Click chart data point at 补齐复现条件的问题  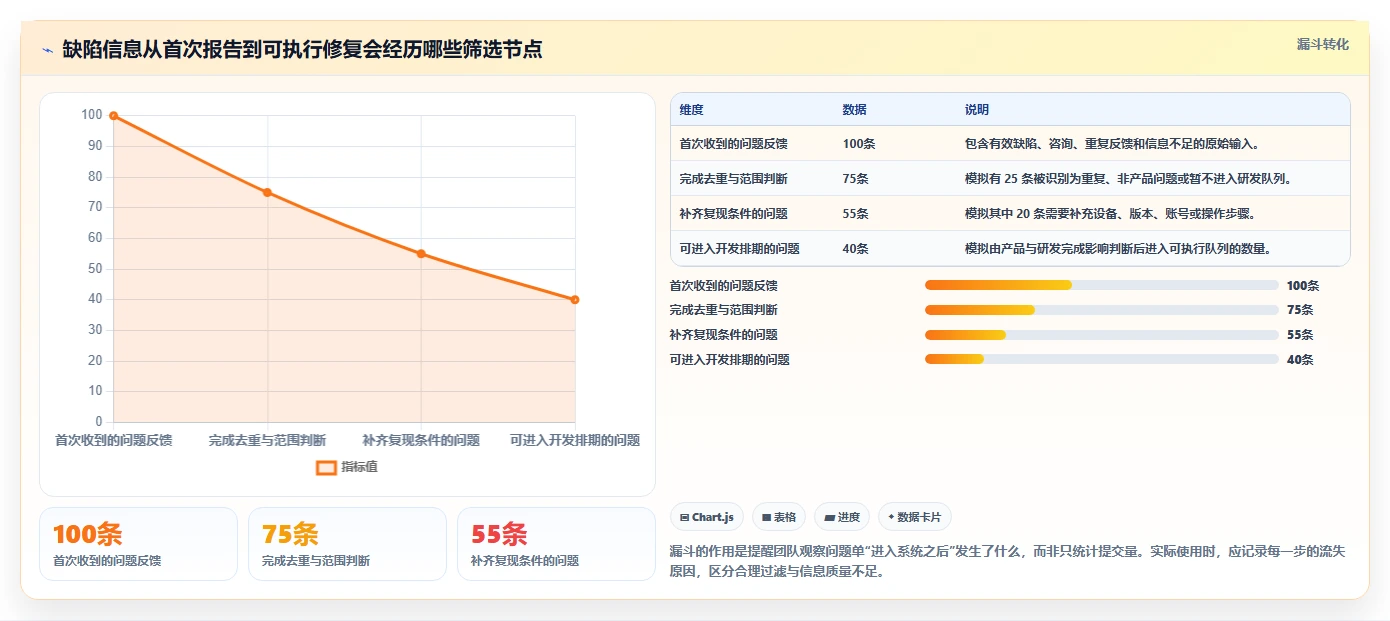421,254
